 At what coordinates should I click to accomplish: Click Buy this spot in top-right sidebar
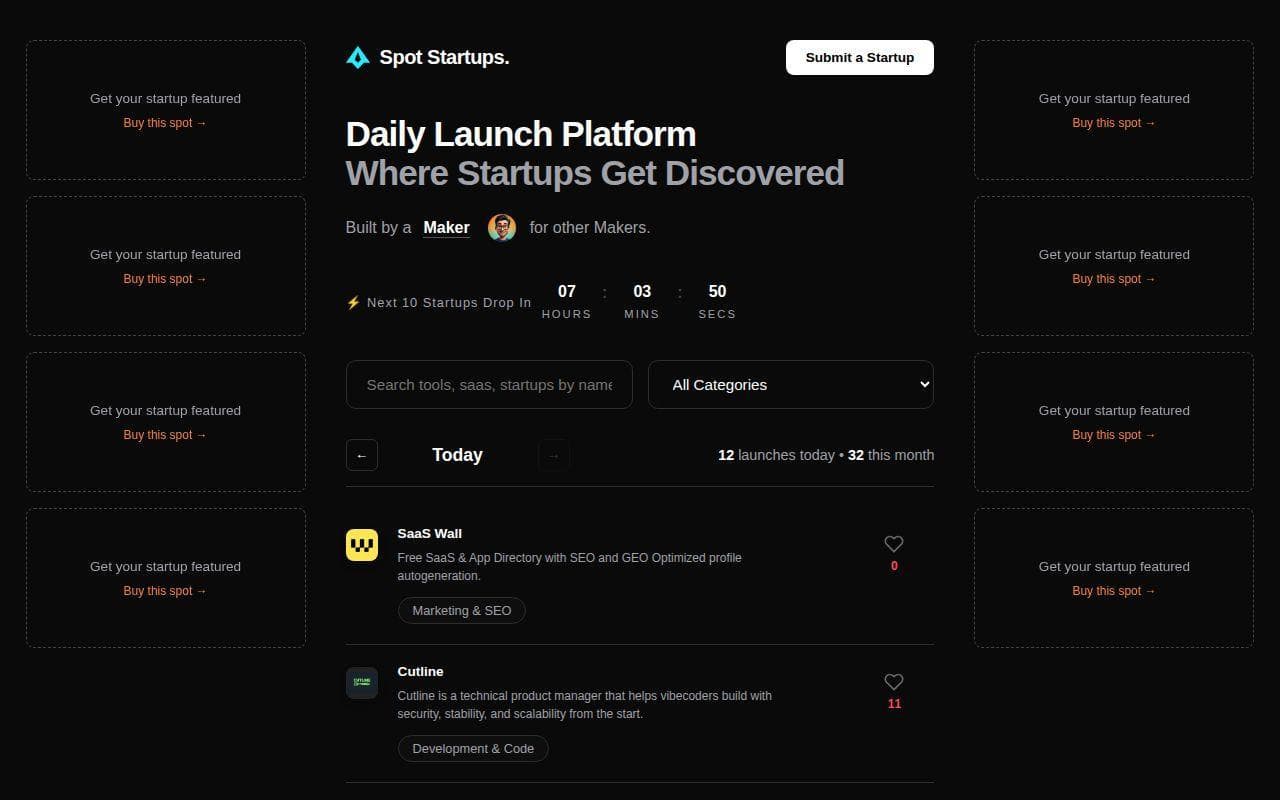(1113, 122)
